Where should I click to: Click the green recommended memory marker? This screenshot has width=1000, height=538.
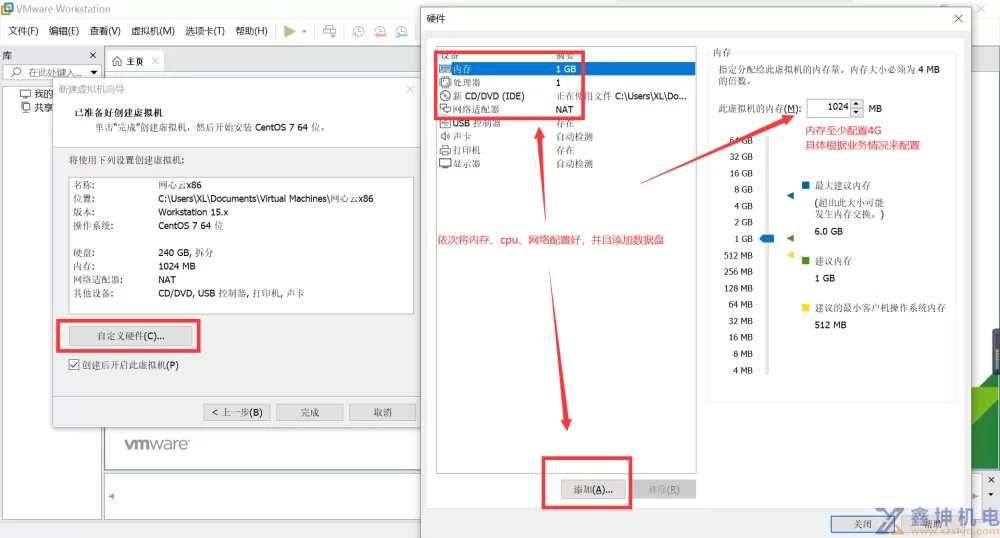790,238
